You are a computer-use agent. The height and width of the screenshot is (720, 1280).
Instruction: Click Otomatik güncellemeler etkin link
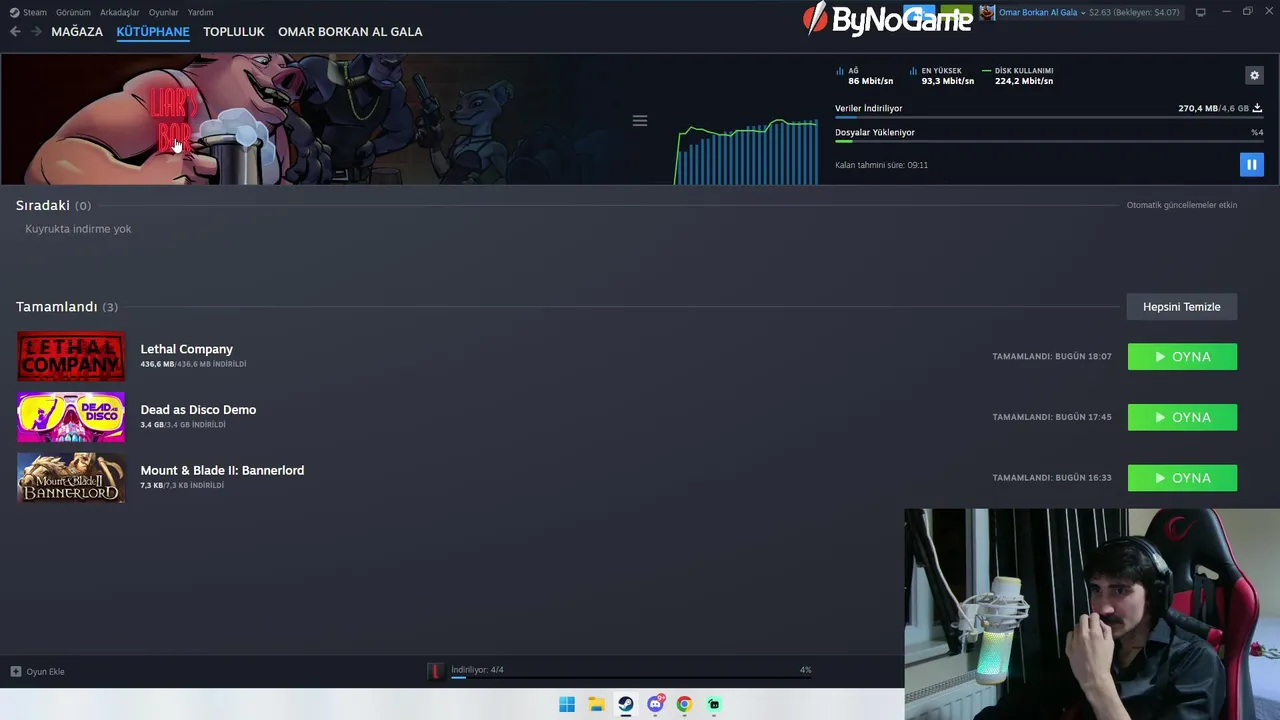tap(1182, 205)
